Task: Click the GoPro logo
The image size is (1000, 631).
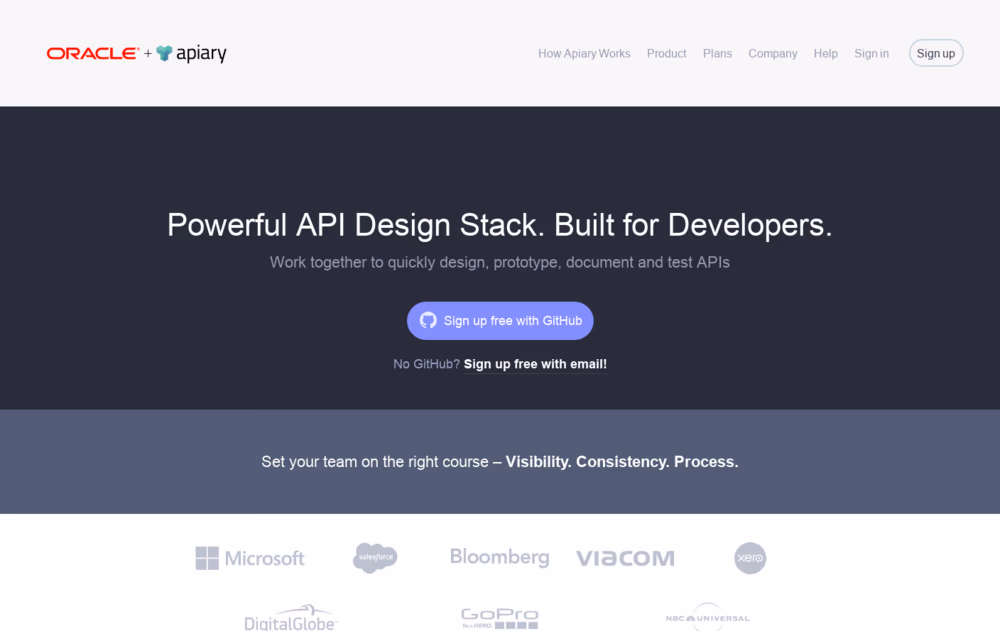Action: pos(499,618)
